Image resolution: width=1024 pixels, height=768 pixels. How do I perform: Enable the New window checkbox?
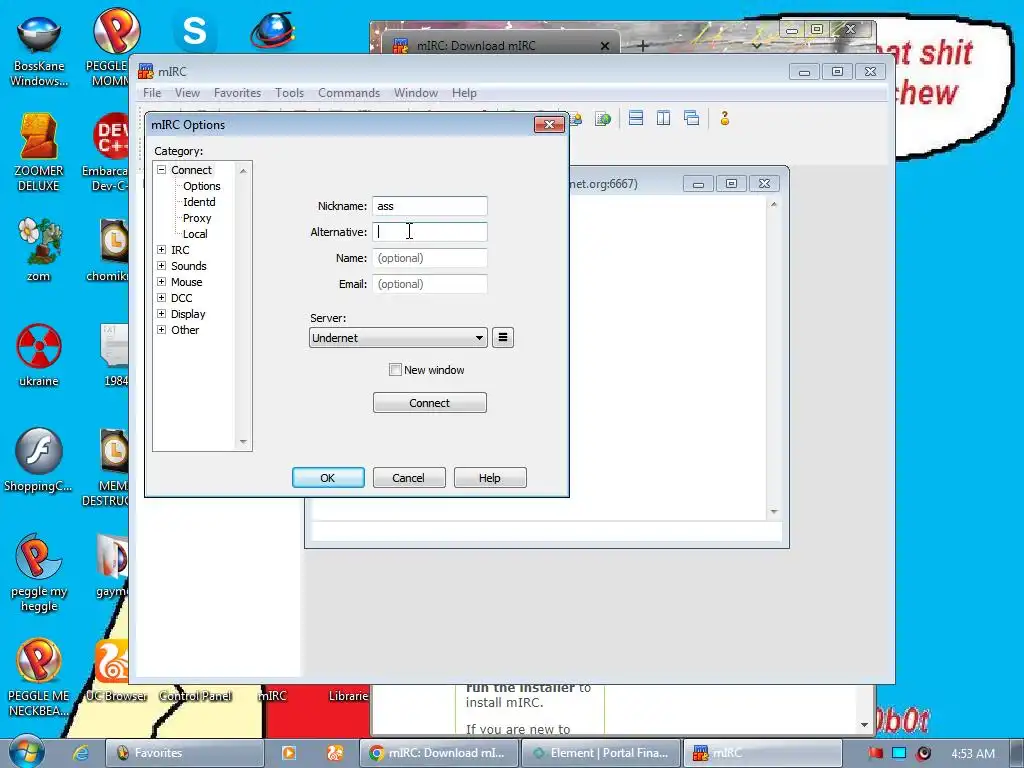point(395,370)
